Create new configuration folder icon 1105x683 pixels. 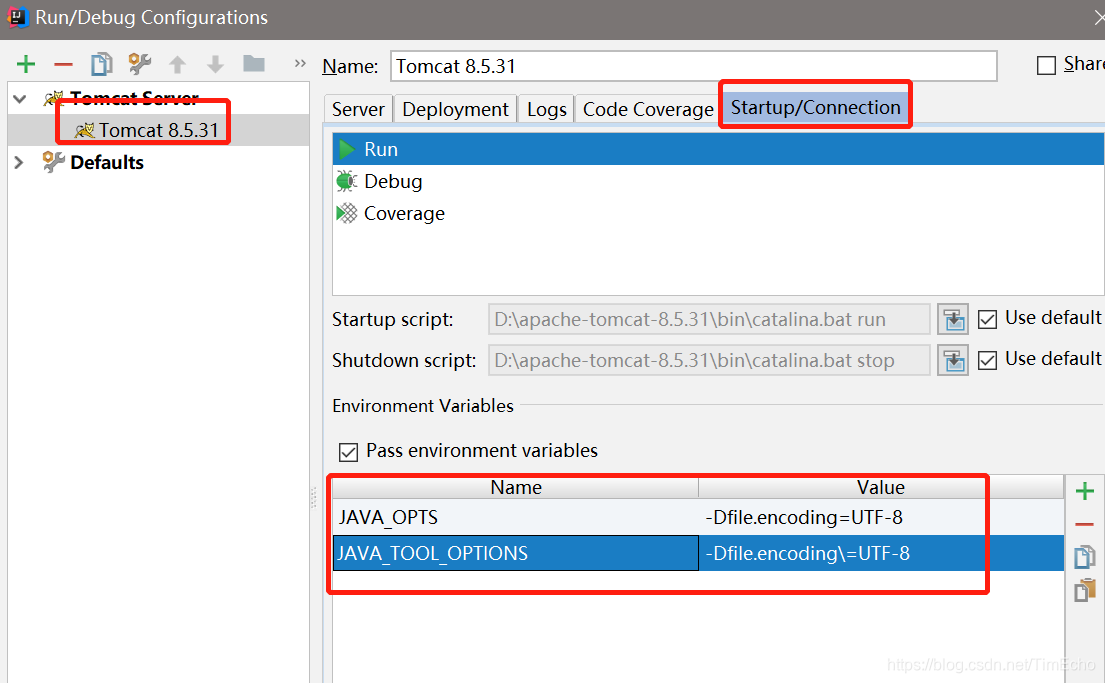click(x=254, y=63)
